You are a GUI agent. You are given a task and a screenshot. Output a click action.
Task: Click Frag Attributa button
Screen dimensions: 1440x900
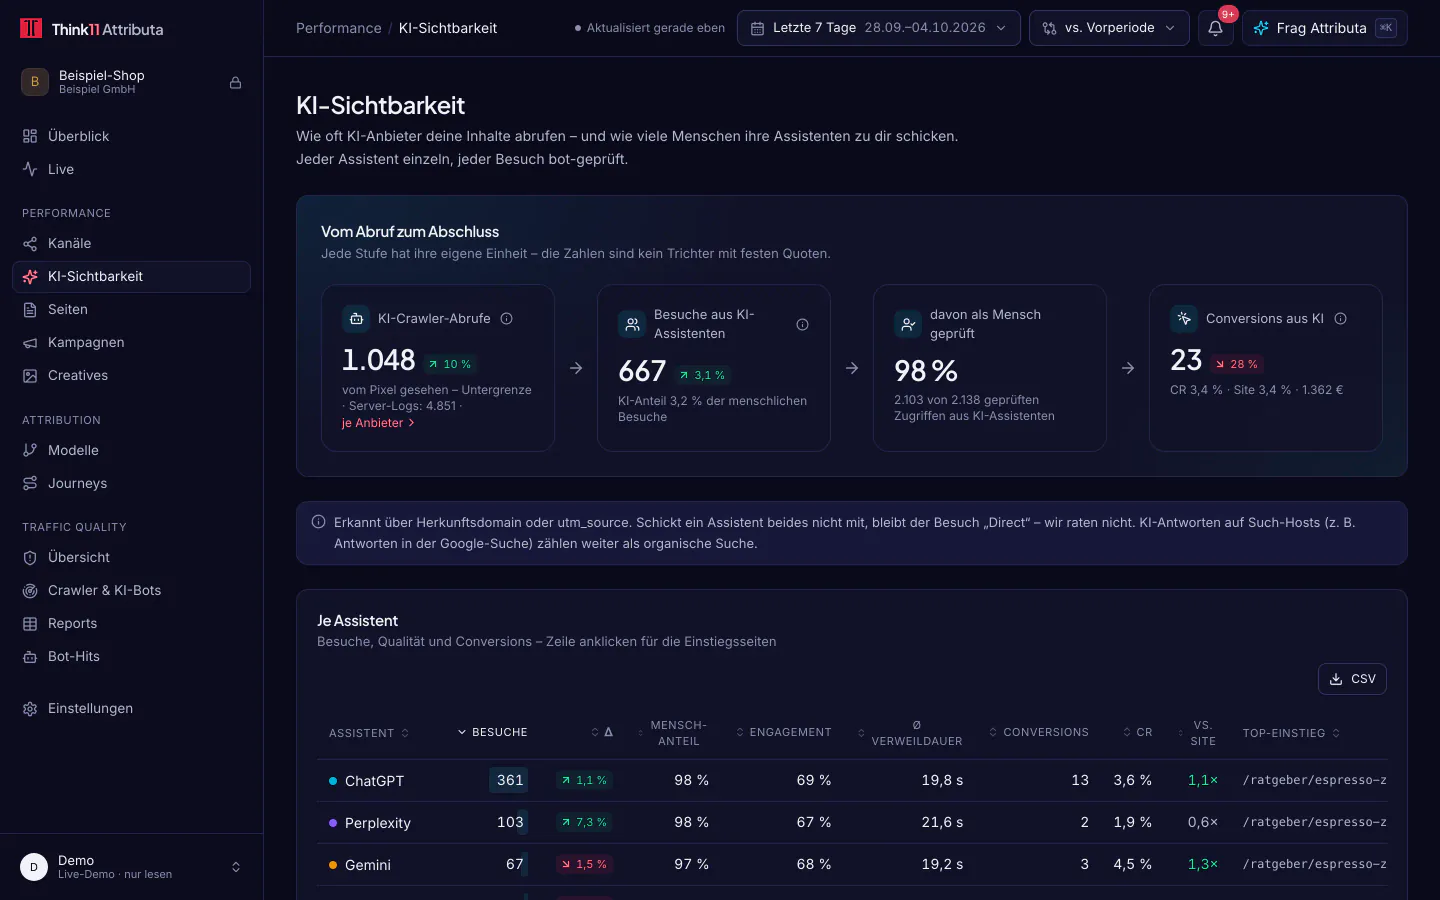1324,28
